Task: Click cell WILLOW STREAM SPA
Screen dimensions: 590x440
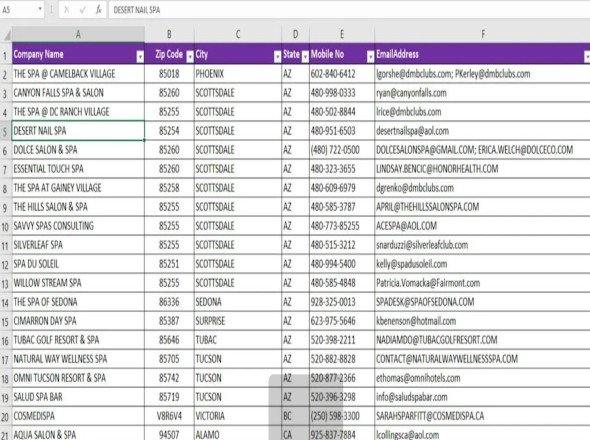Action: (78, 283)
